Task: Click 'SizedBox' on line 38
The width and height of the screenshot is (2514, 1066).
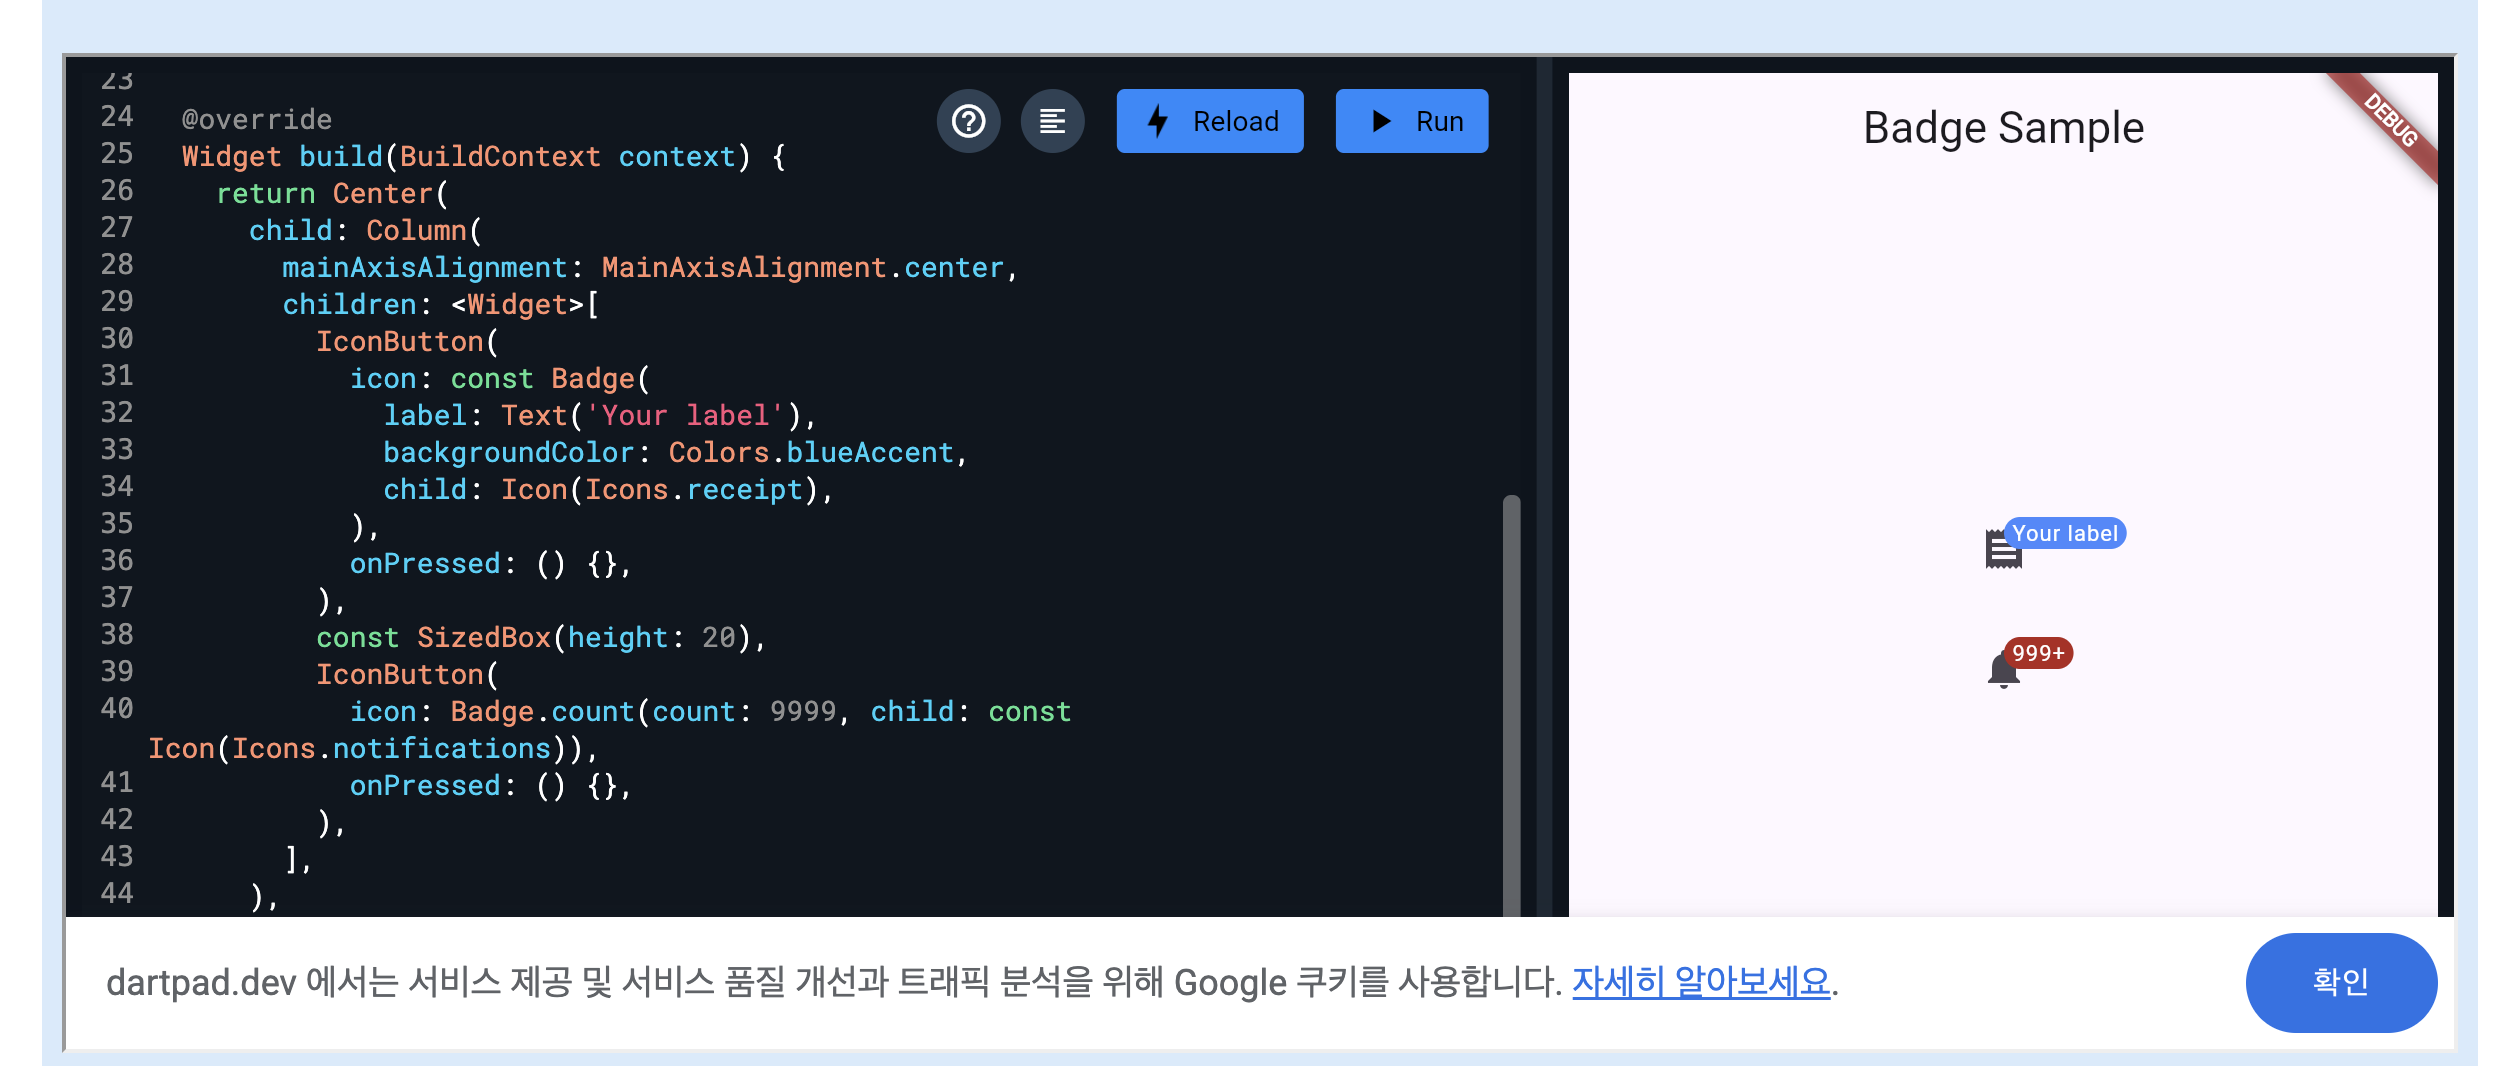Action: coord(484,638)
